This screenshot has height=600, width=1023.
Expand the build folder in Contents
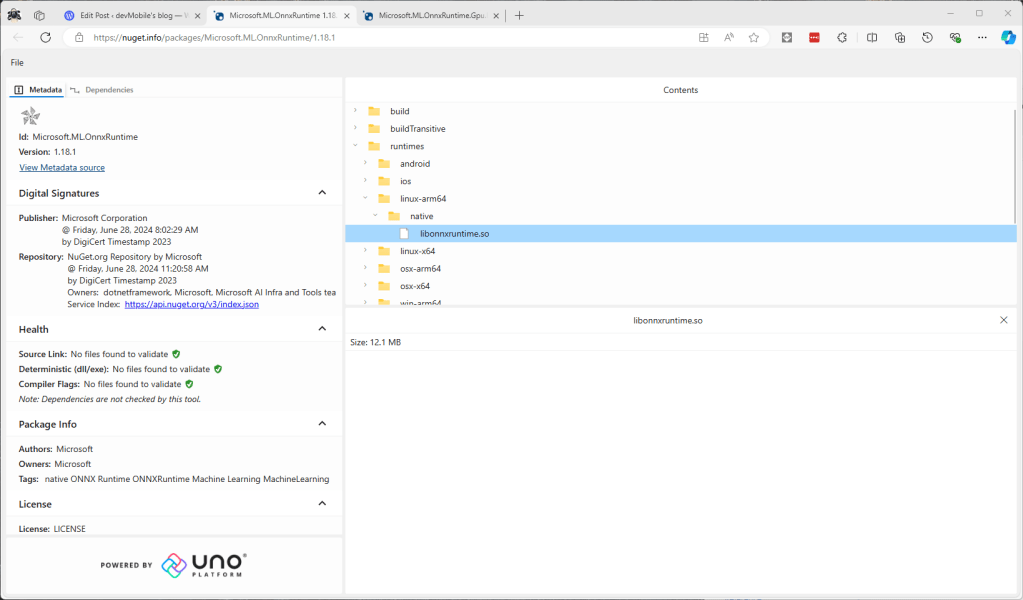pyautogui.click(x=355, y=111)
